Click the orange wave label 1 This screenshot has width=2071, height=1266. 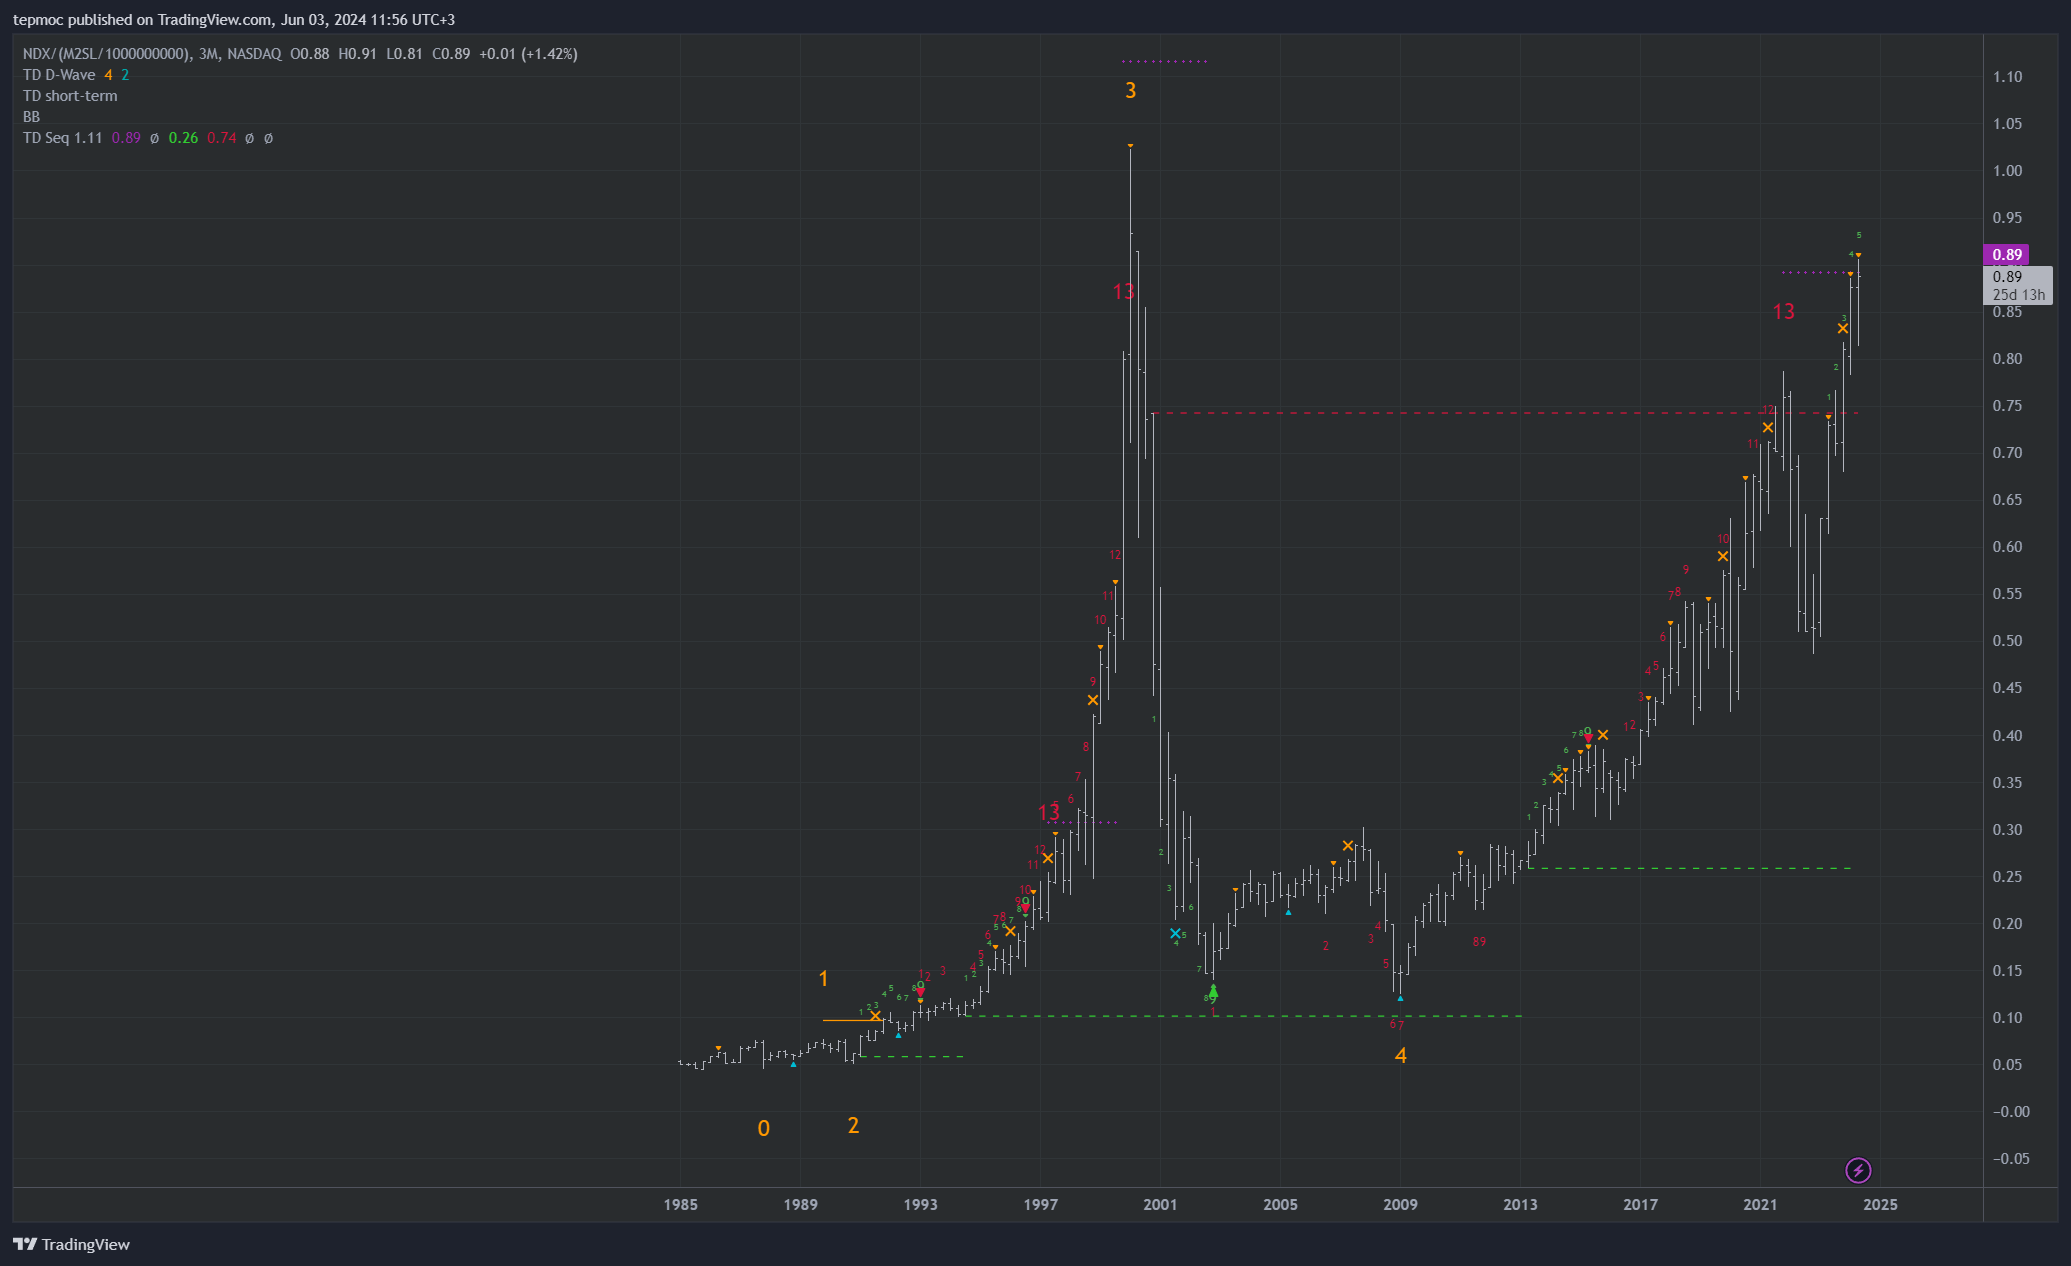pos(823,979)
